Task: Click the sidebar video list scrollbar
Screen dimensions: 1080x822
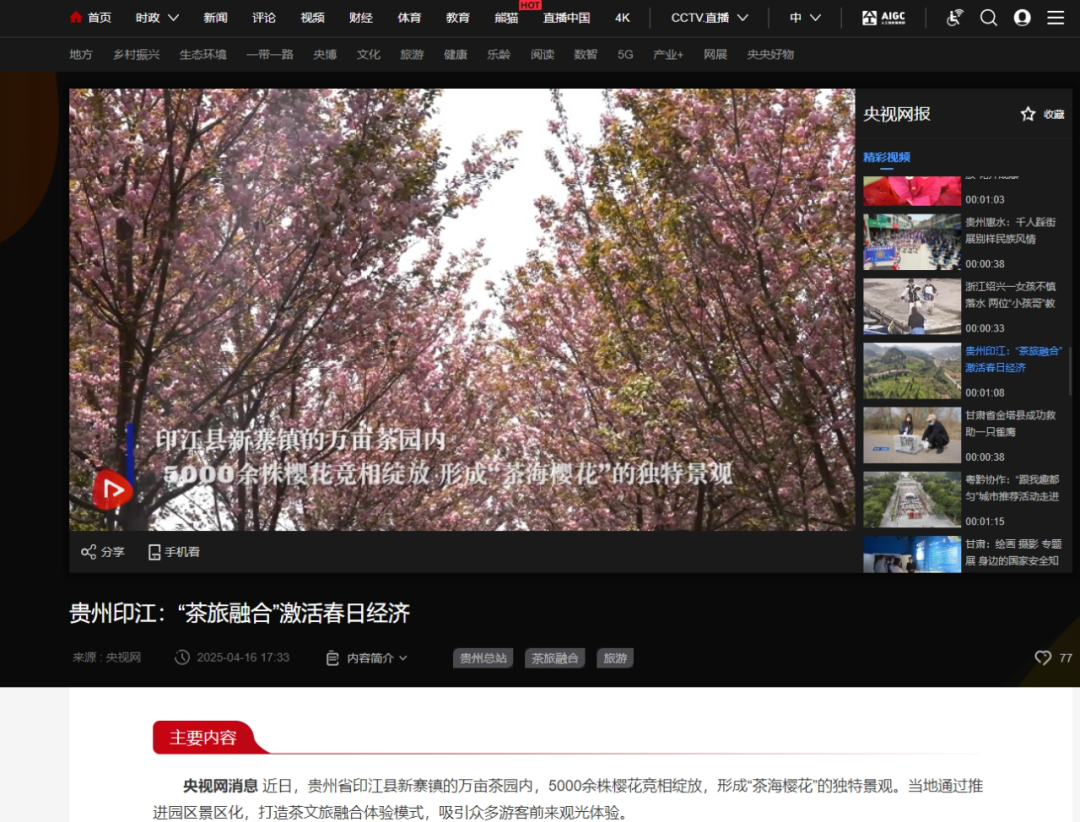Action: coord(1070,373)
